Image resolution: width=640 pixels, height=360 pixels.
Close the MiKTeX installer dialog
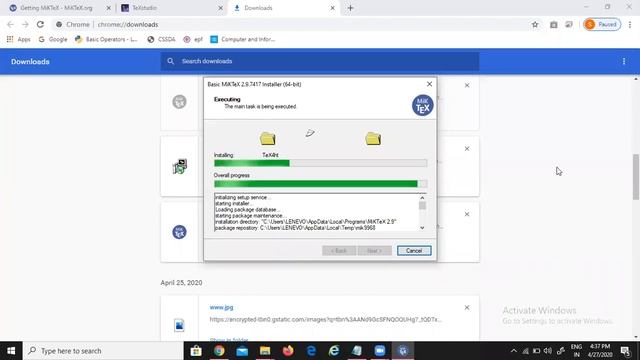pyautogui.click(x=429, y=84)
